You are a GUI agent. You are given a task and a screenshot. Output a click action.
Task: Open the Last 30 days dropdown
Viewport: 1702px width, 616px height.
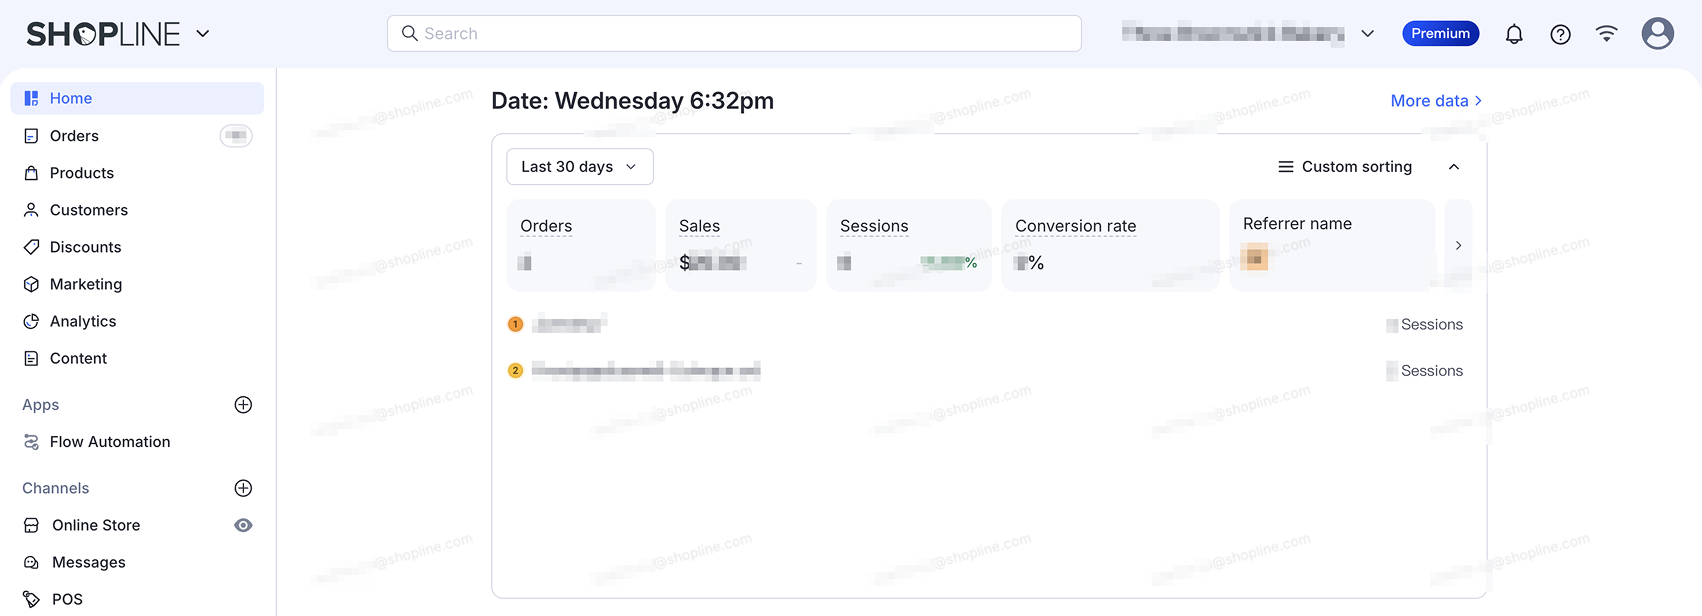click(580, 167)
